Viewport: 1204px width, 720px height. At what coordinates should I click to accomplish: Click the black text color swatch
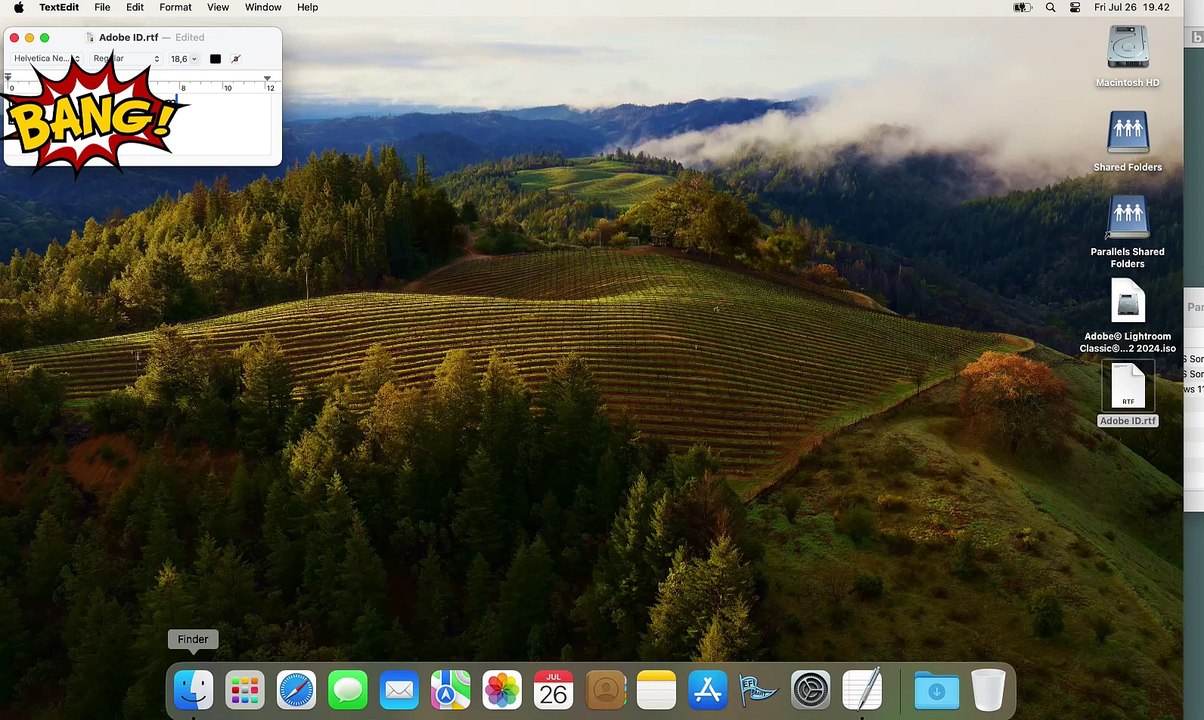point(215,59)
